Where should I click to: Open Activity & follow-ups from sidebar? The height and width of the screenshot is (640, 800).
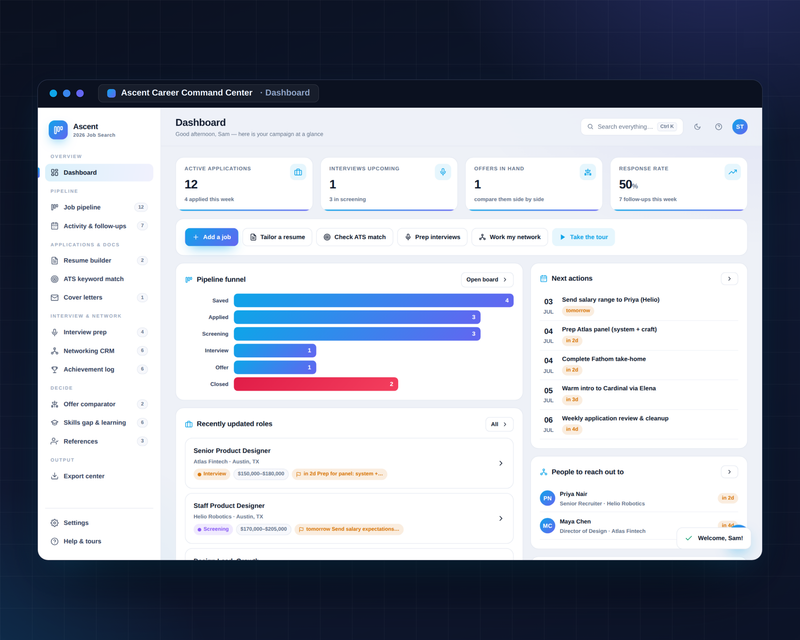[x=99, y=226]
